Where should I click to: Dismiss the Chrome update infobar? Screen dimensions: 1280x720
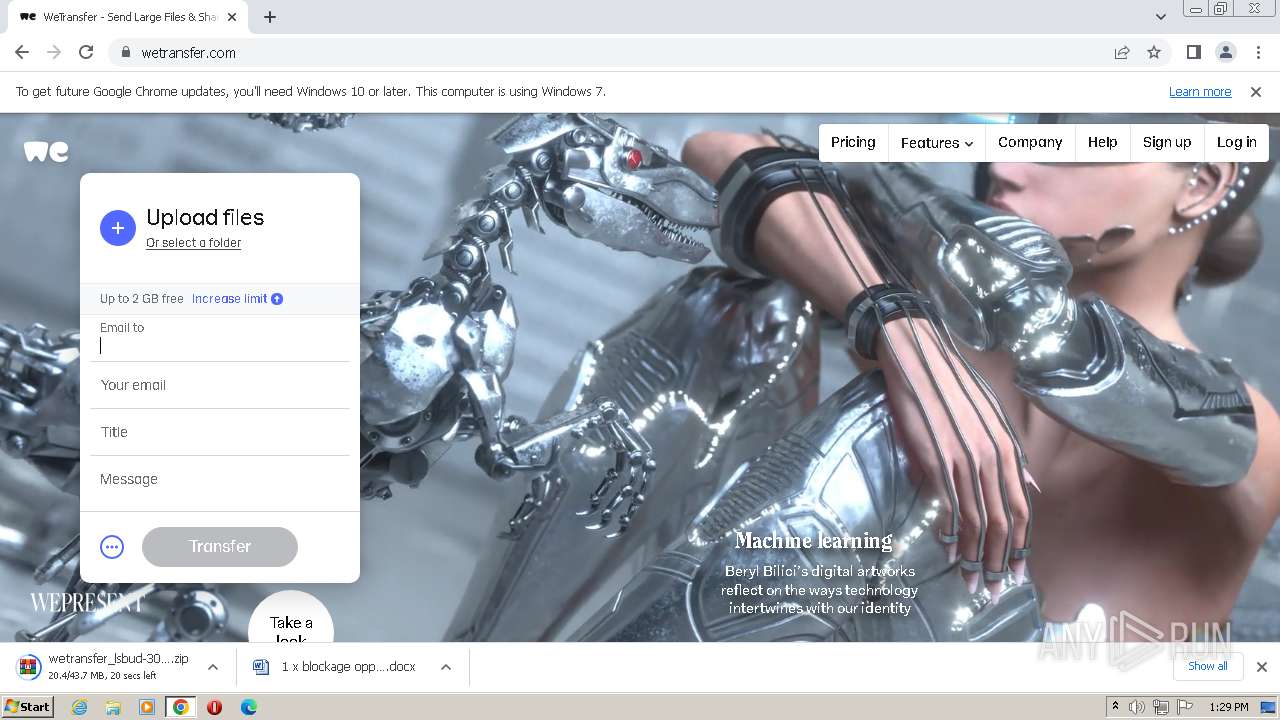[1256, 92]
